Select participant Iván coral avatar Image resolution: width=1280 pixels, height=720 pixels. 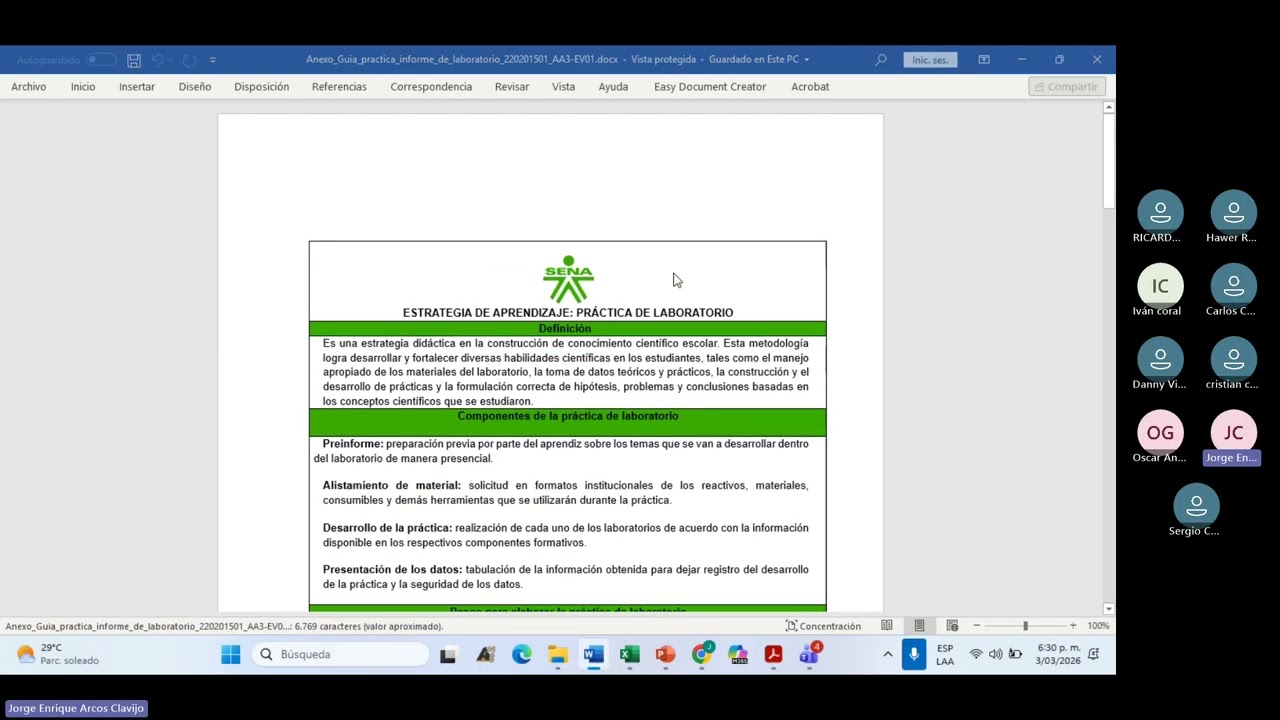[x=1160, y=286]
